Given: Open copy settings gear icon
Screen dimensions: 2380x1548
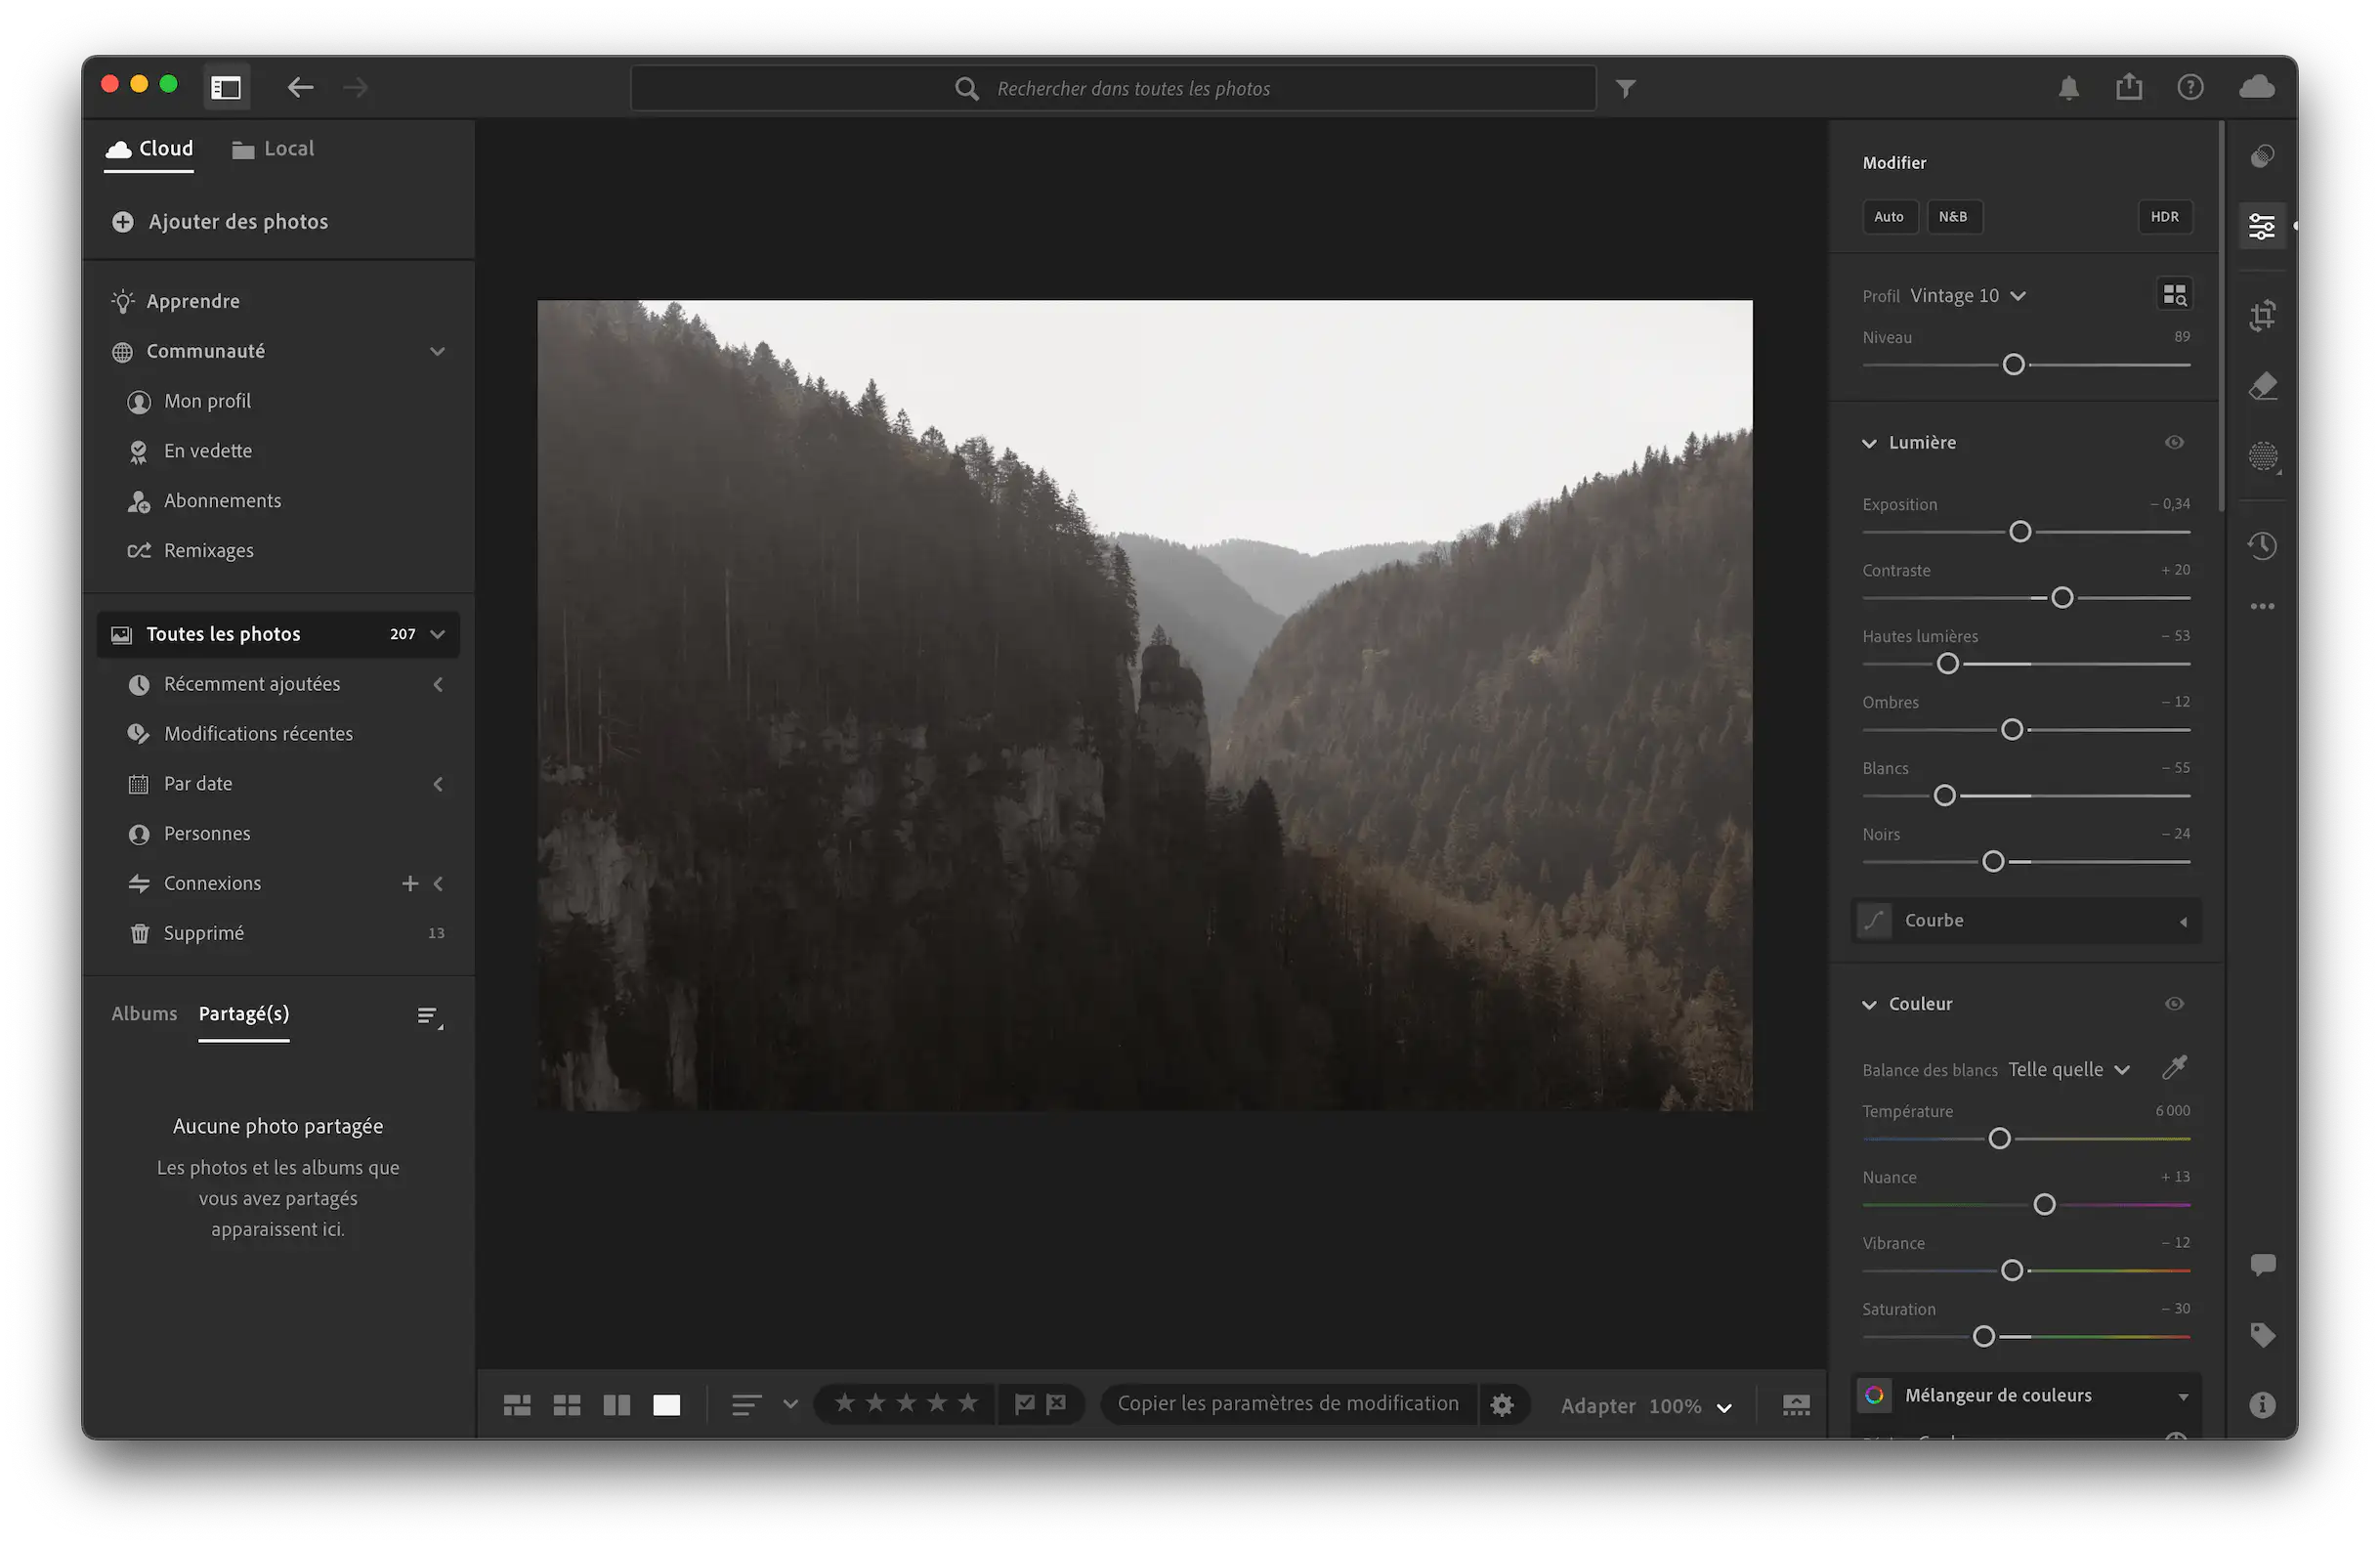Looking at the screenshot, I should [x=1501, y=1404].
